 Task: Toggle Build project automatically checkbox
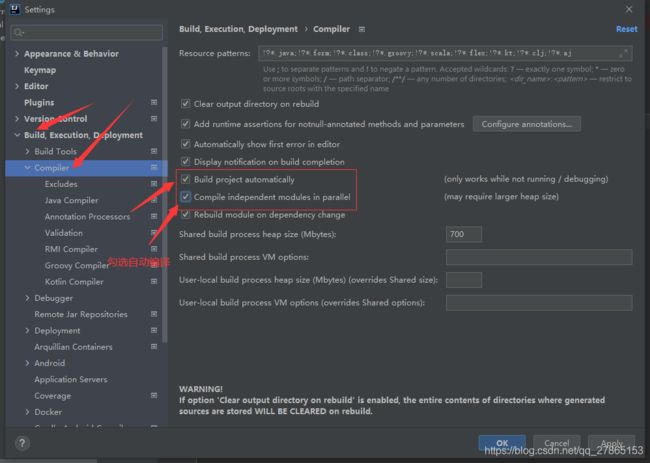185,179
